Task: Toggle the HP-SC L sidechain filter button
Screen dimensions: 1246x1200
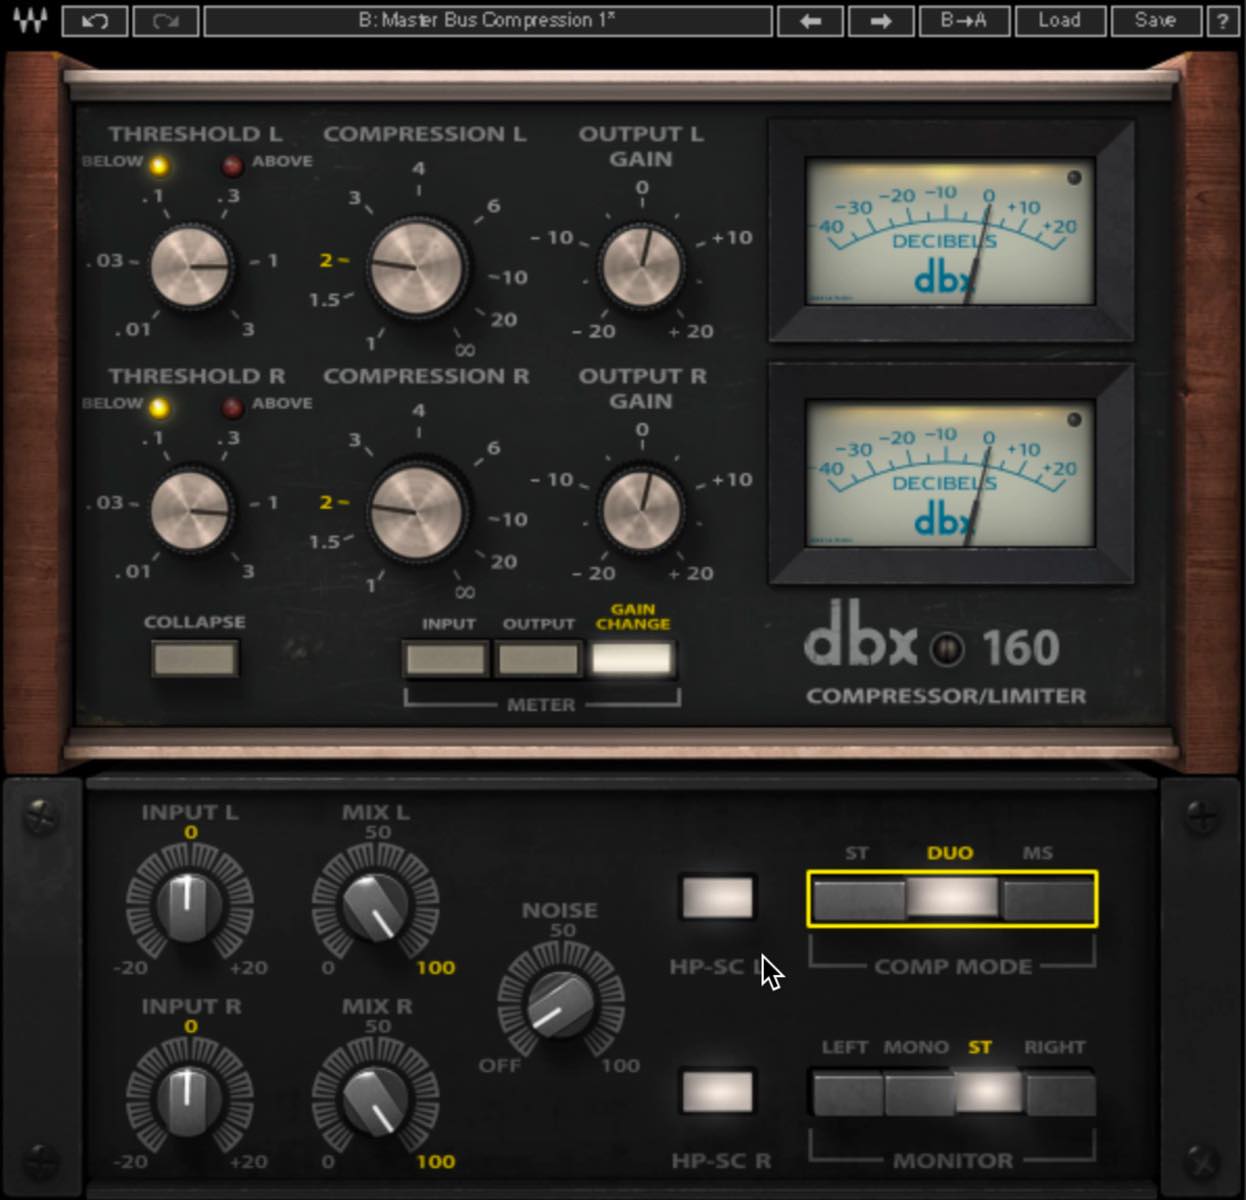Action: click(717, 897)
